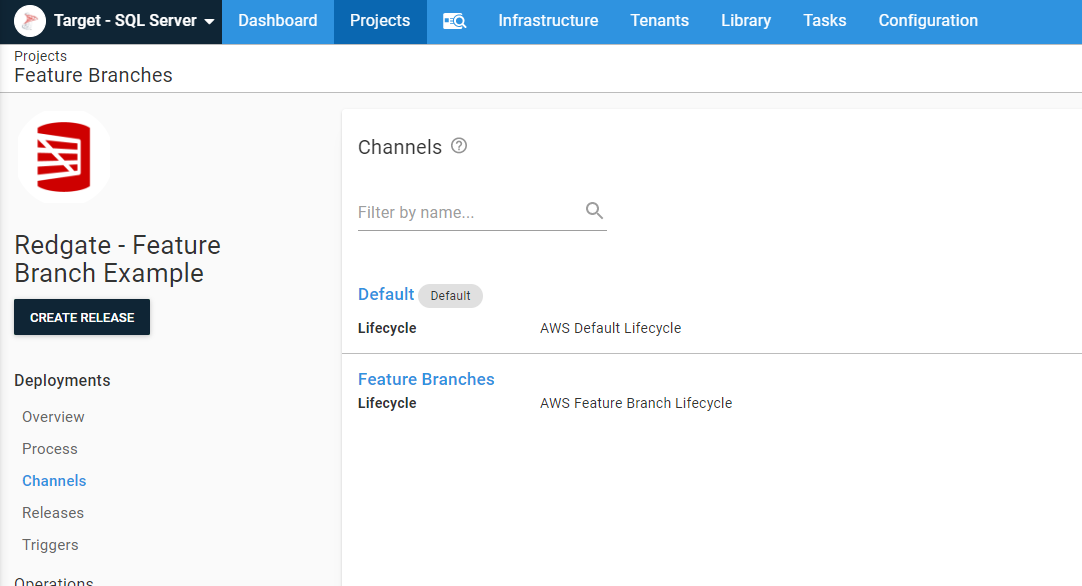Click the red Redgate project logo
Screen dimensions: 1082x586
[x=64, y=157]
